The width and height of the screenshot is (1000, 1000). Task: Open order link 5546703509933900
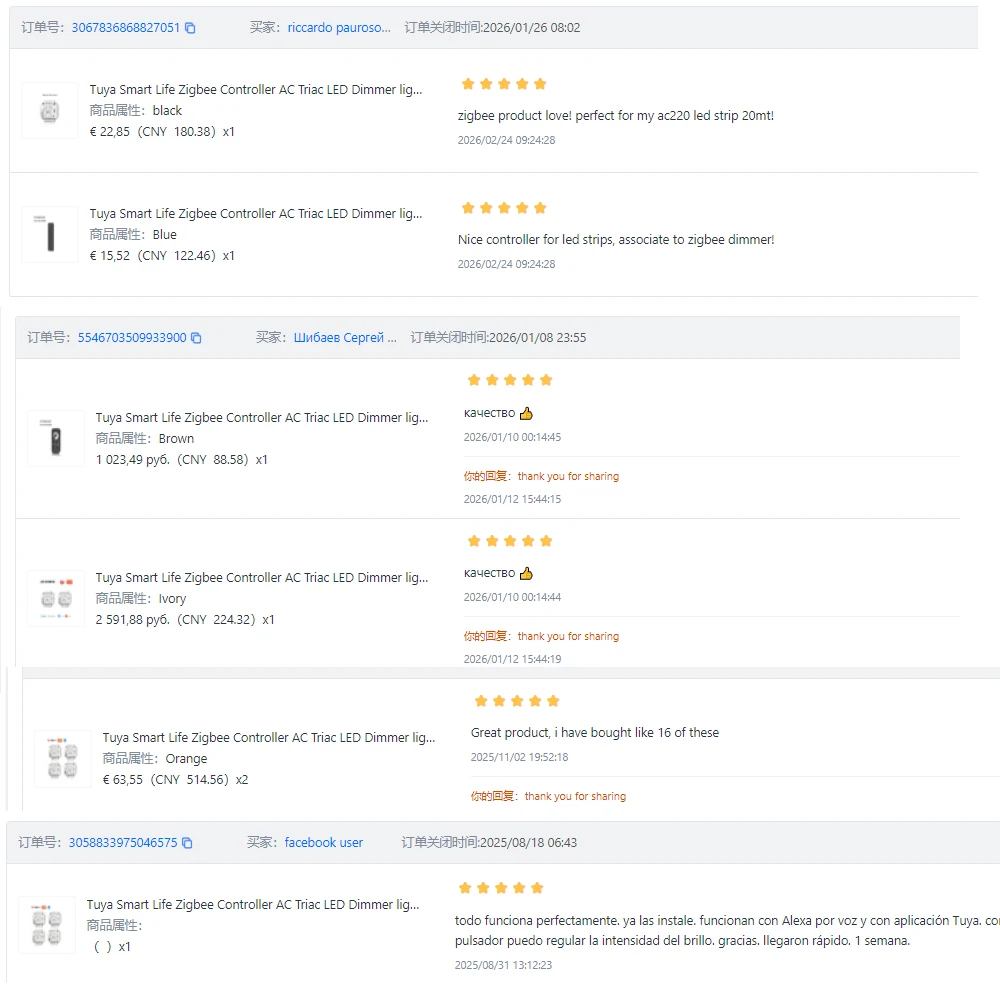click(x=132, y=337)
